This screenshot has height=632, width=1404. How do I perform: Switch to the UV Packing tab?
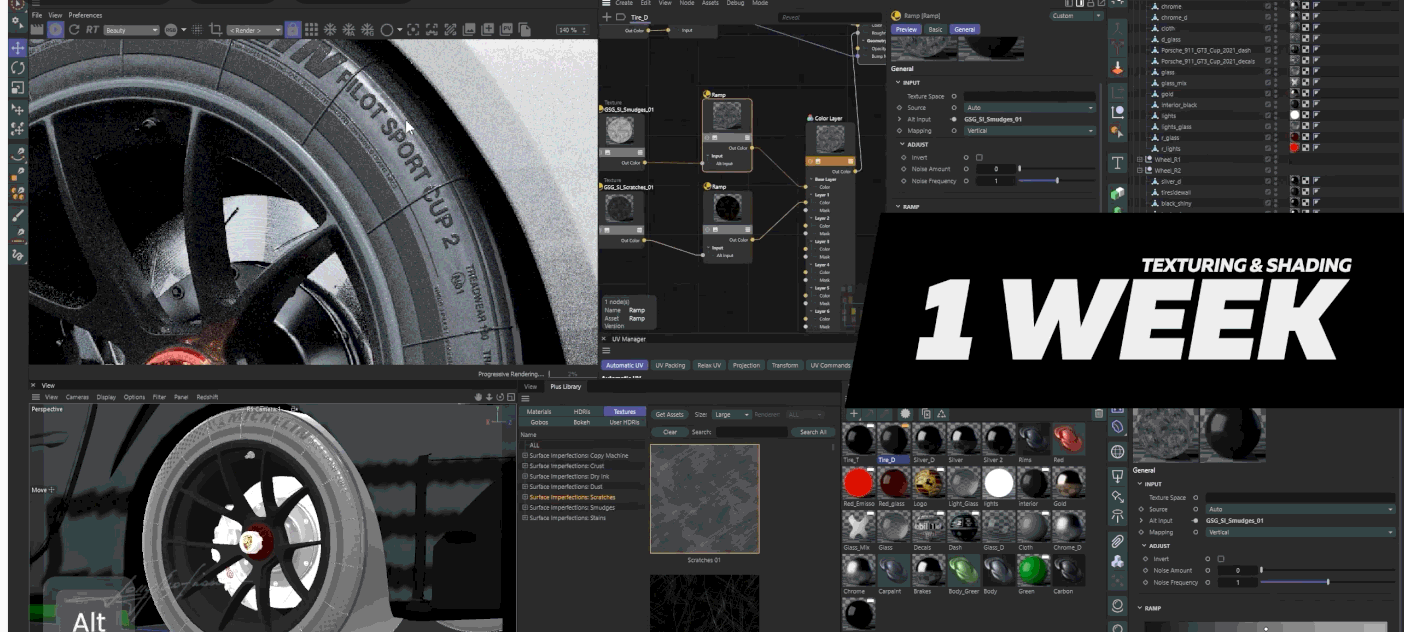pyautogui.click(x=670, y=365)
